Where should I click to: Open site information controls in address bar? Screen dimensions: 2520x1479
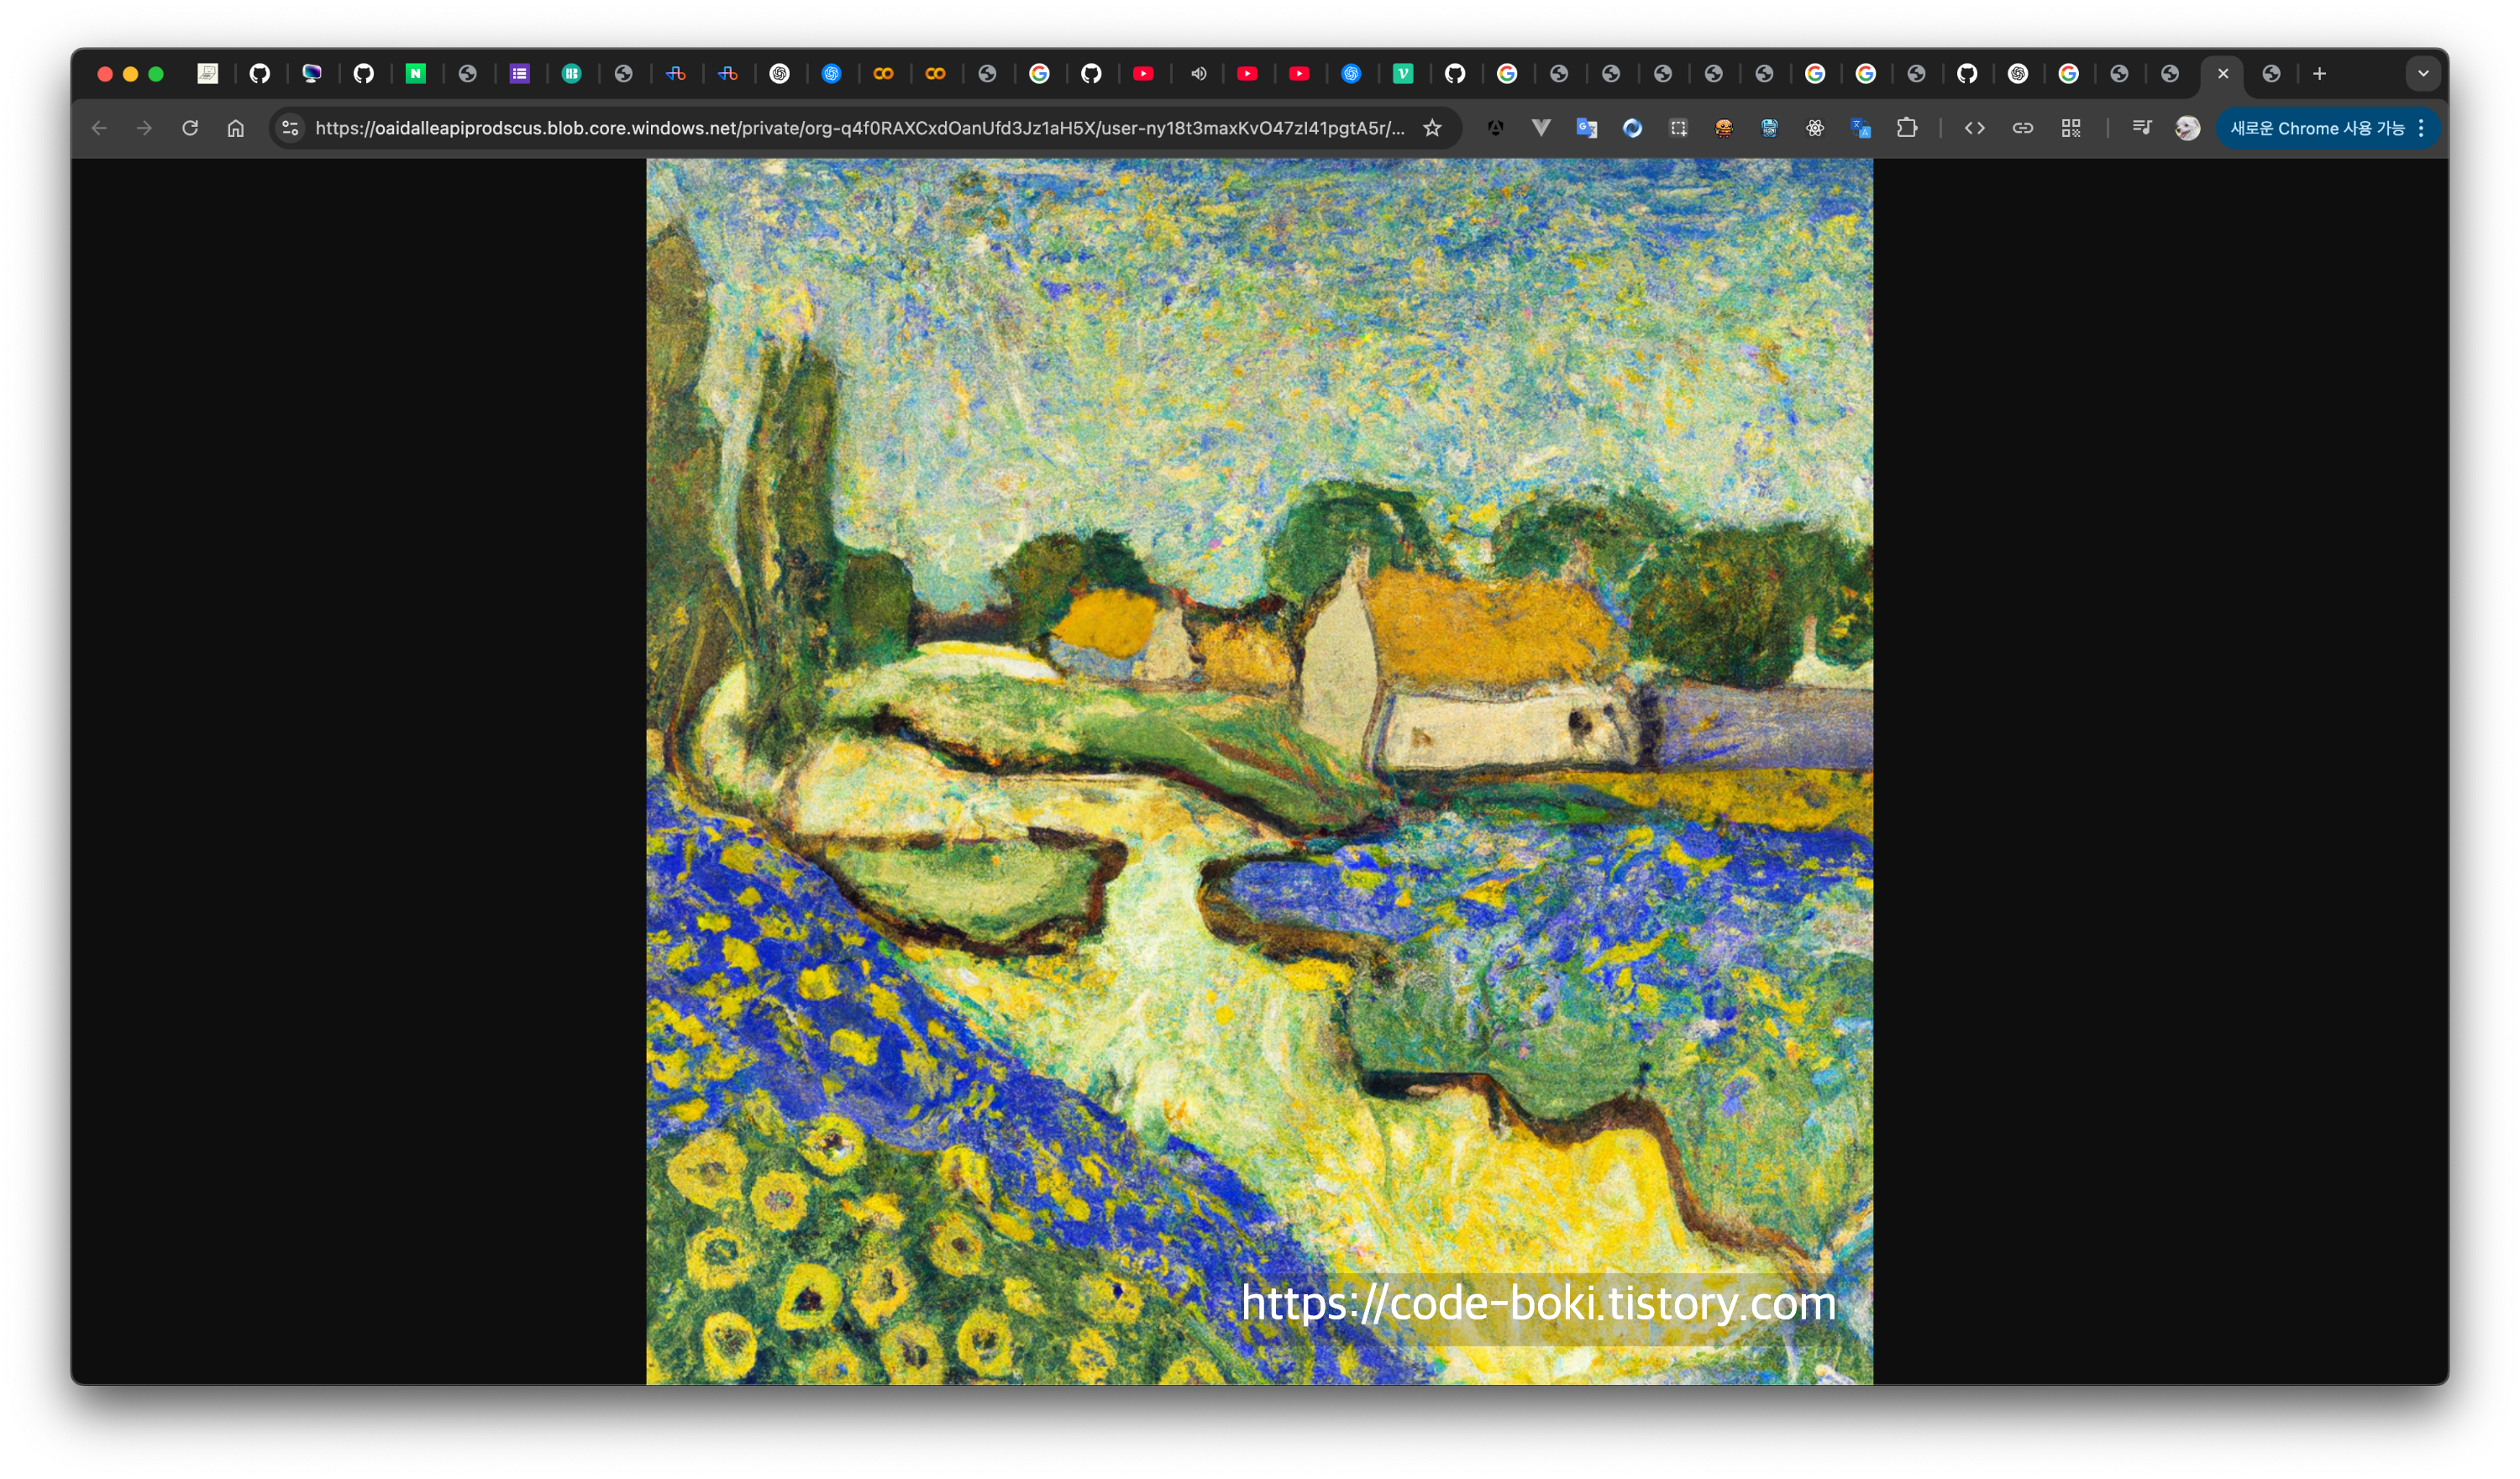point(290,128)
